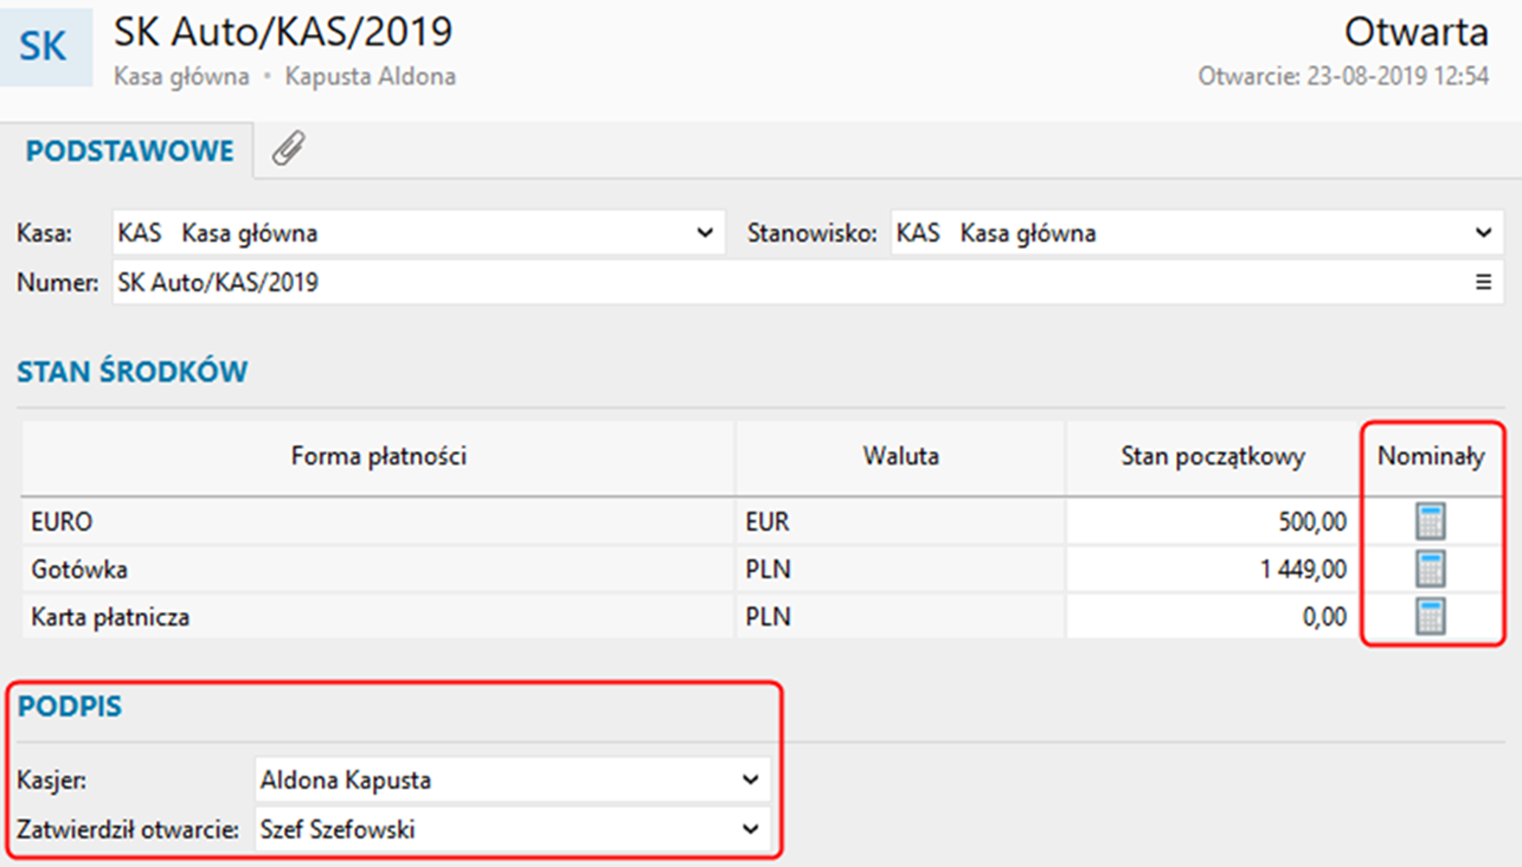Expand the Zatwierdził otwarcie dropdown
Image resolution: width=1522 pixels, height=867 pixels.
(x=750, y=829)
